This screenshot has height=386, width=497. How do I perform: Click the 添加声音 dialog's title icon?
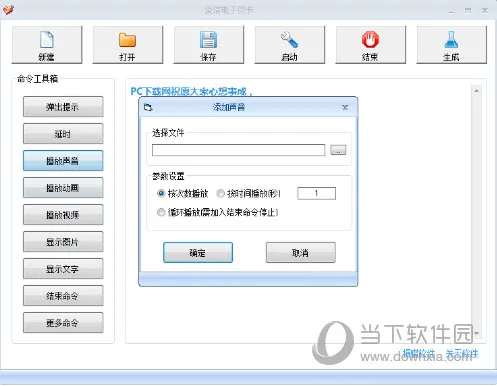tap(148, 107)
